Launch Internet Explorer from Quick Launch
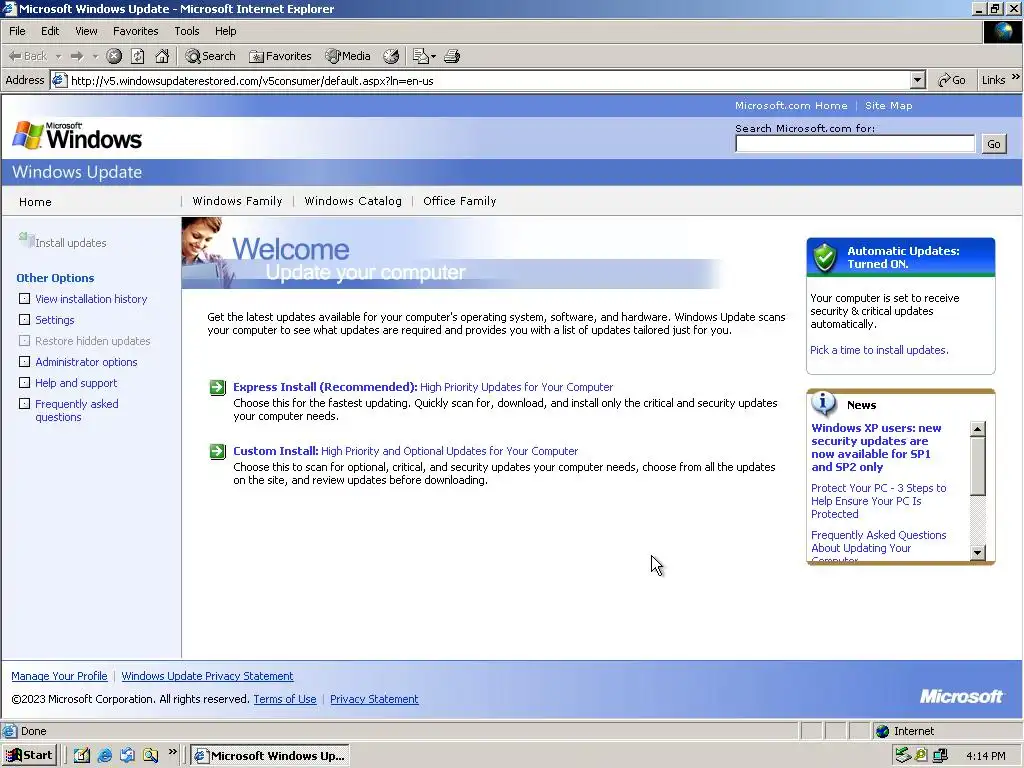 tap(104, 756)
